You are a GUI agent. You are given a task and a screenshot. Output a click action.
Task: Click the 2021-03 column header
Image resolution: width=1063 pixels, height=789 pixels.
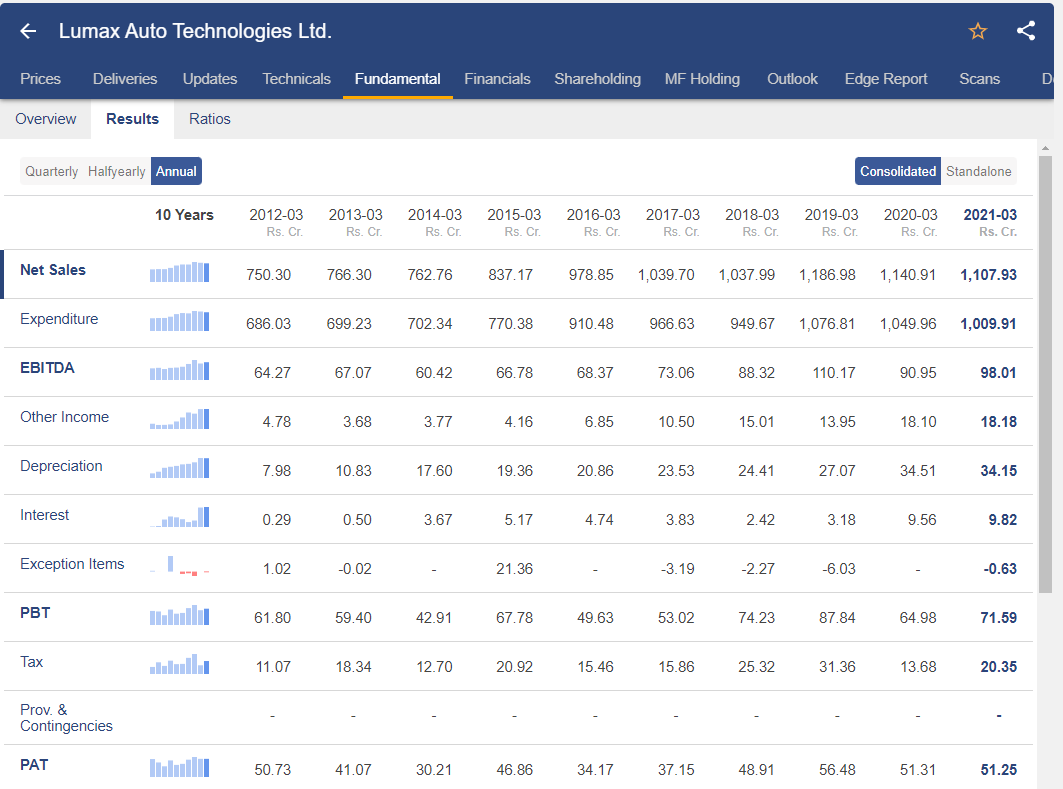[990, 222]
